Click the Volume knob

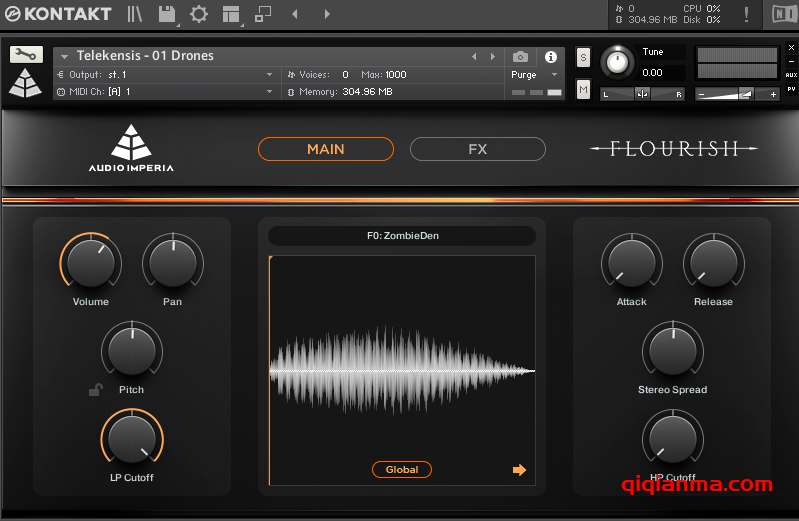(x=91, y=264)
